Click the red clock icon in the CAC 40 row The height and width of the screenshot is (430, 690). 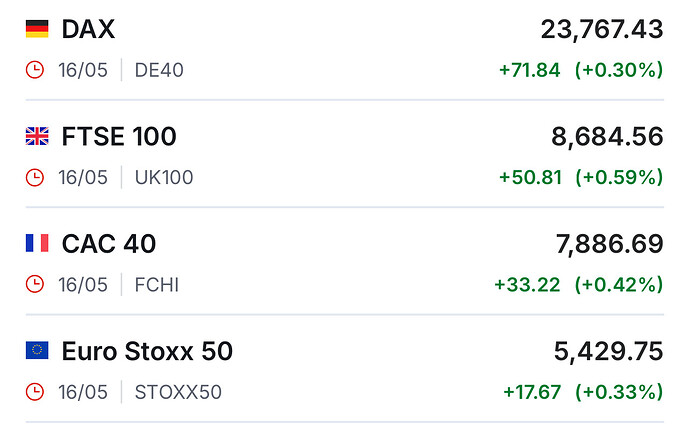click(35, 284)
